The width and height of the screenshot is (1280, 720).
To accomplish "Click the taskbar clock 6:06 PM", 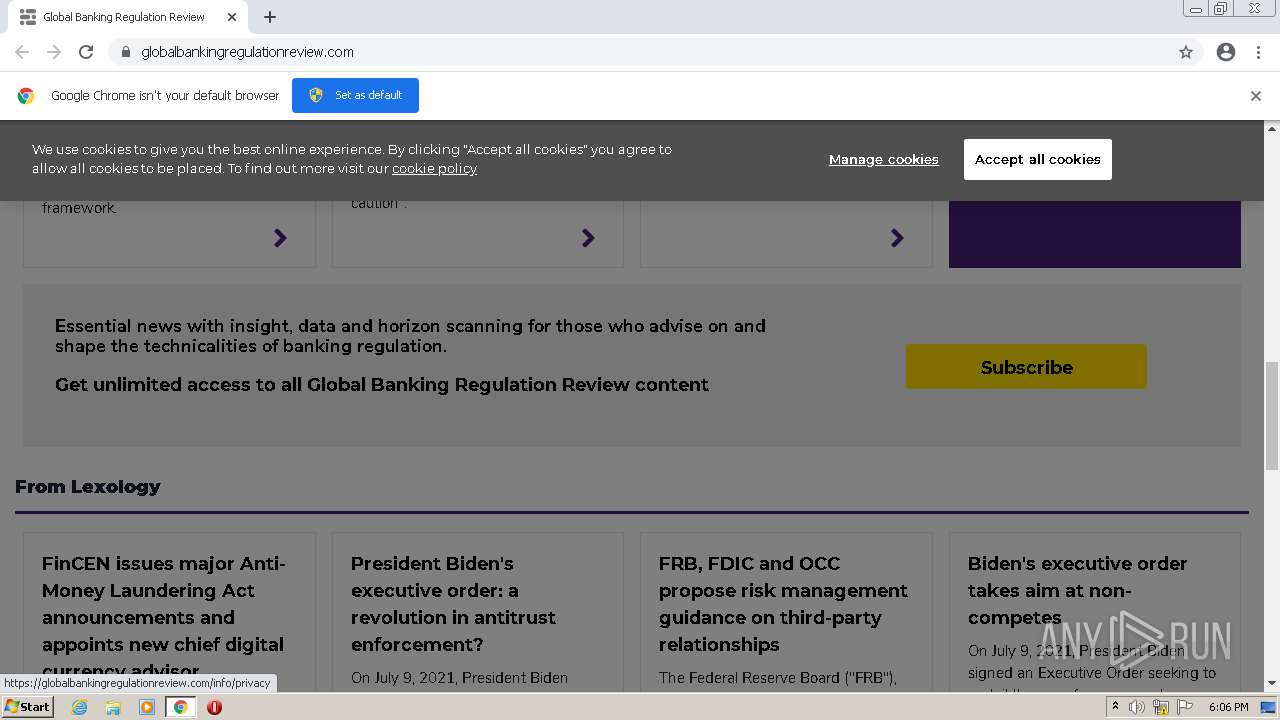I will click(x=1228, y=707).
